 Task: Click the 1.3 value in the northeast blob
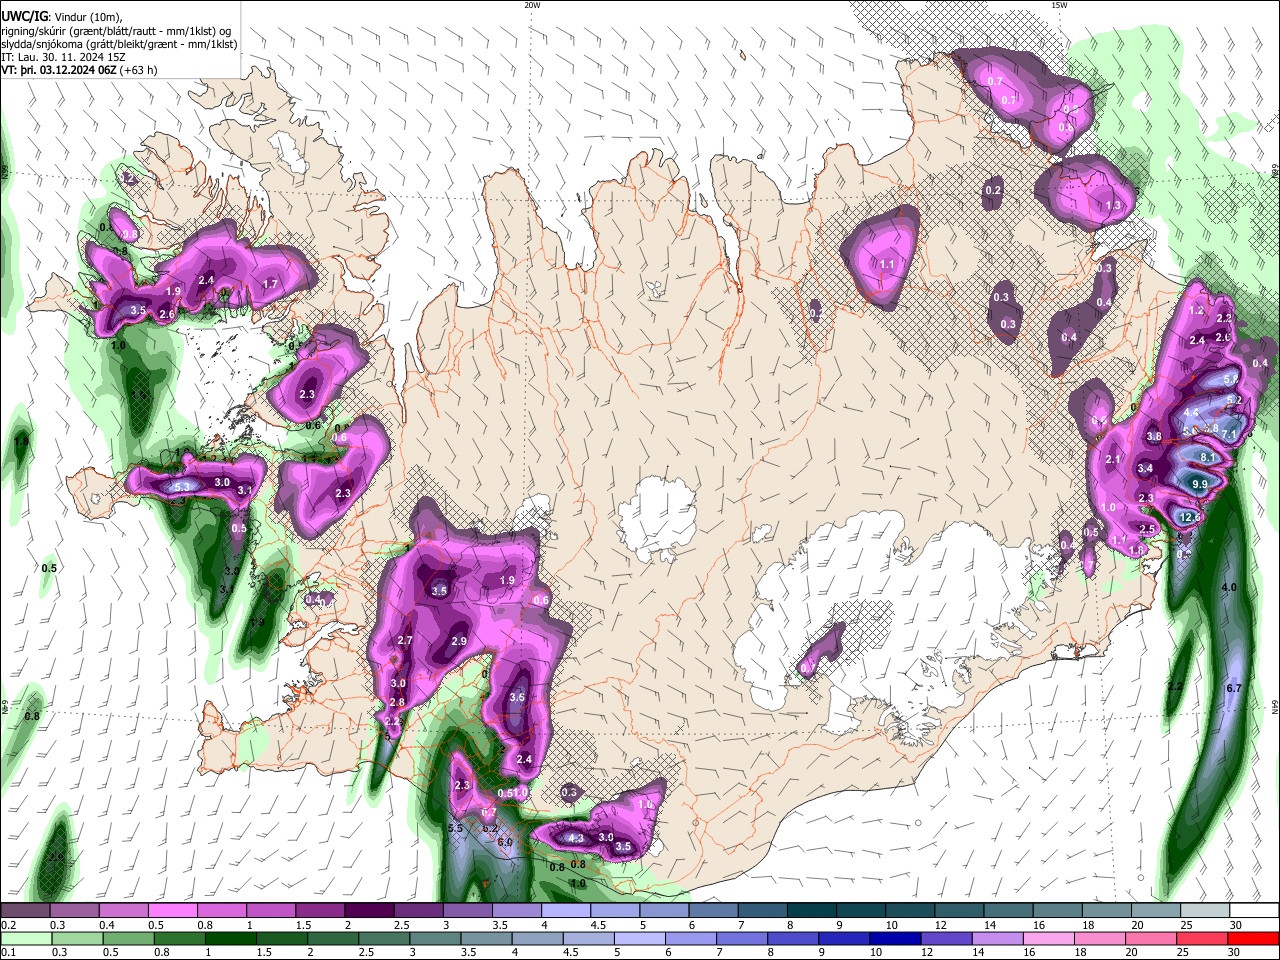coord(1114,205)
